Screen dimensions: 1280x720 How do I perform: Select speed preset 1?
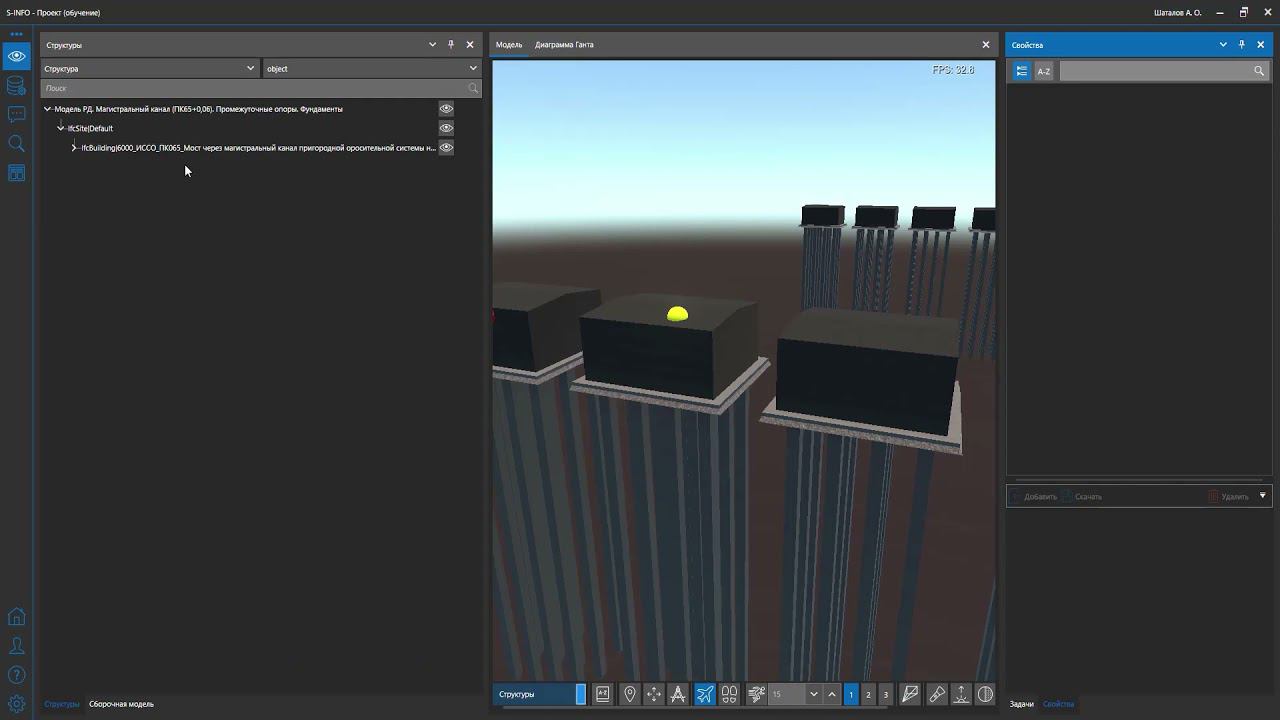(x=851, y=694)
